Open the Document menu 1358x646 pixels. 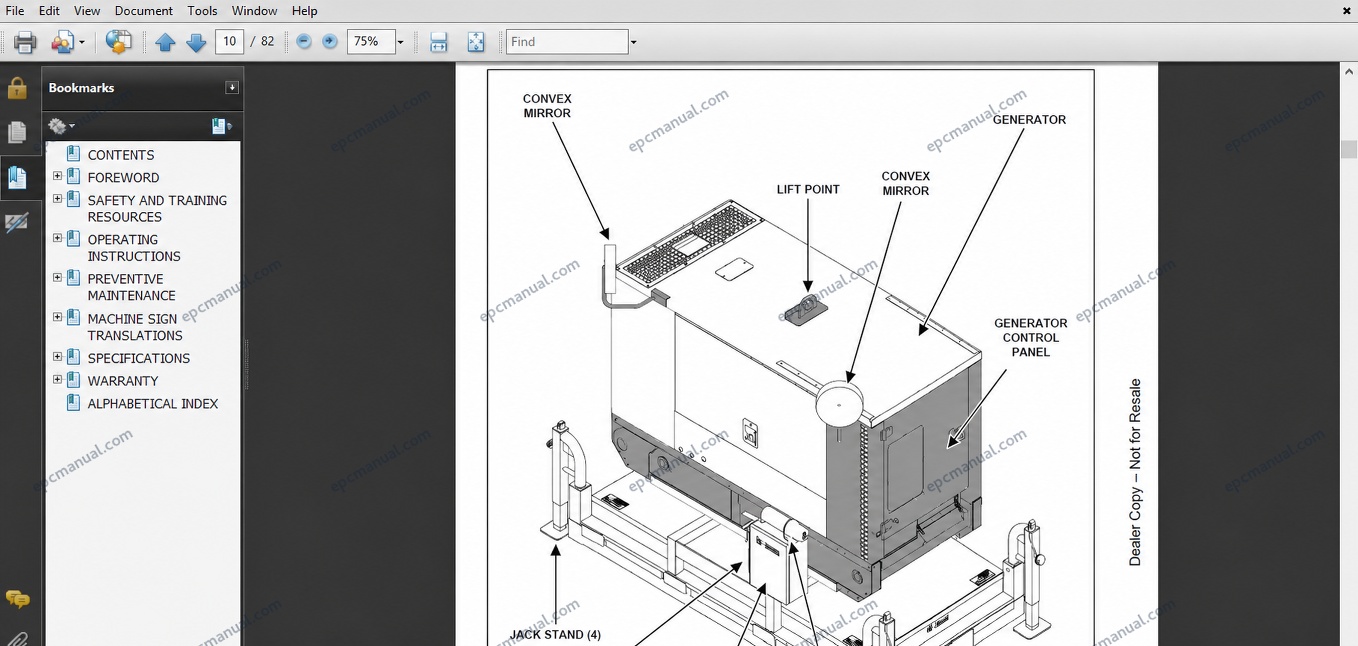point(143,11)
